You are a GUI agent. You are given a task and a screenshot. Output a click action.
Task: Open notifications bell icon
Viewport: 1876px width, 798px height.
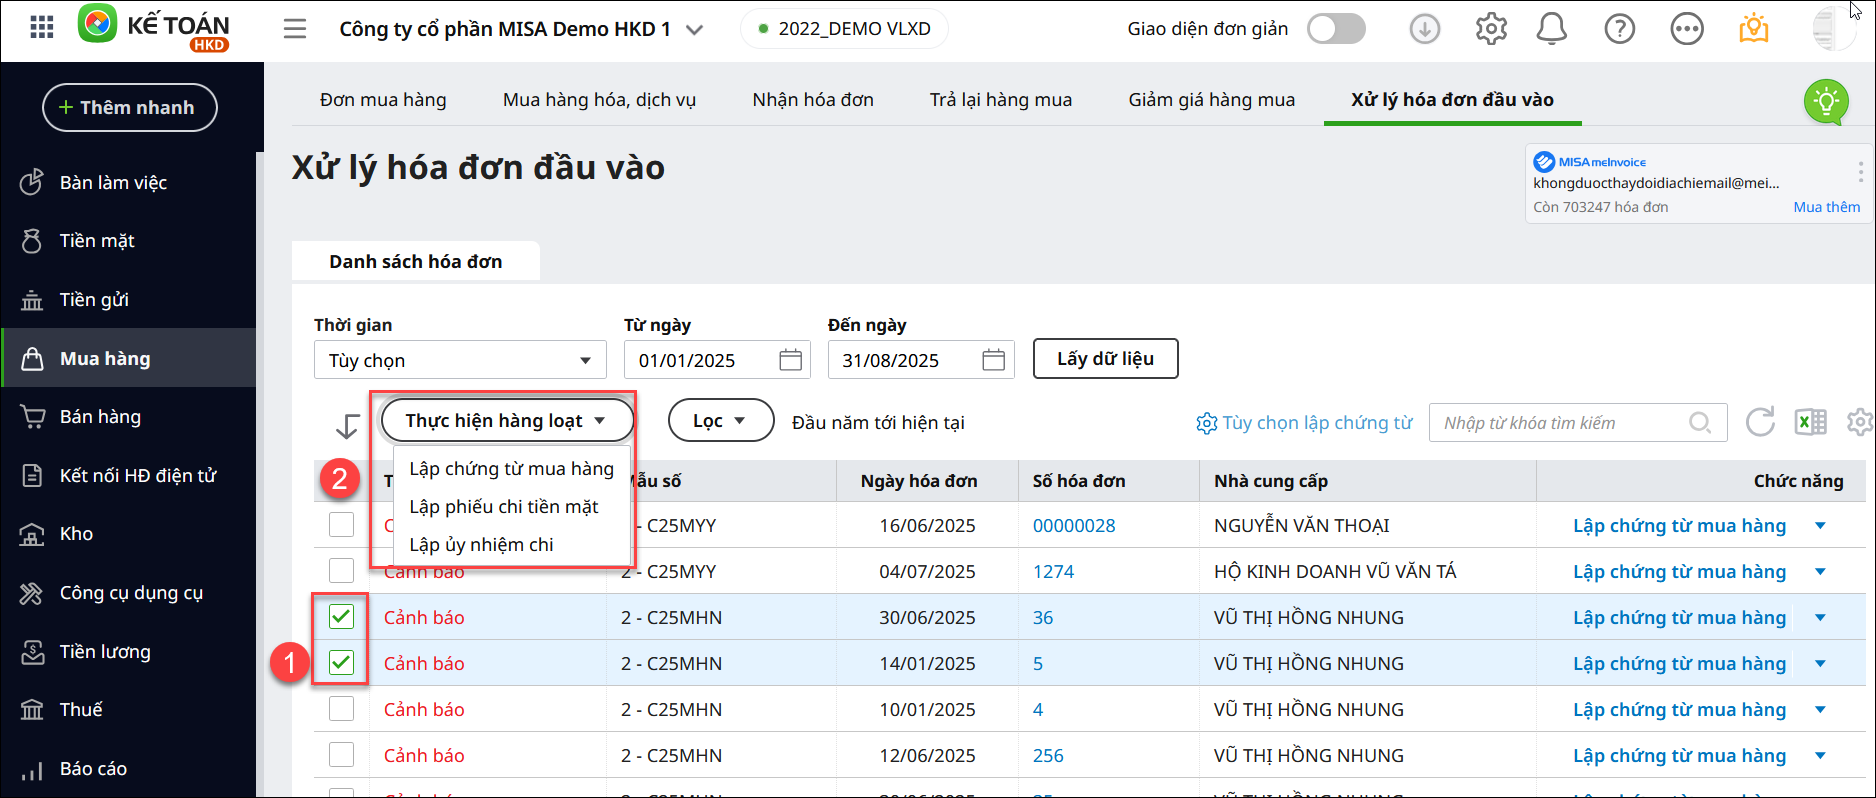coord(1551,29)
